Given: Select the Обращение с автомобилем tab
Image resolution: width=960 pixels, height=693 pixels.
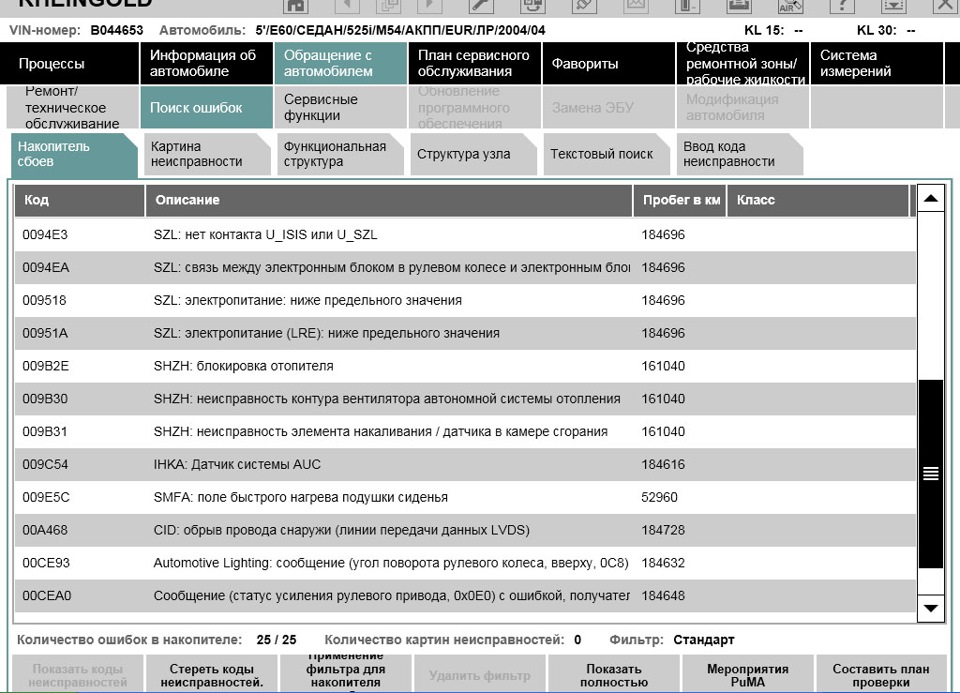Looking at the screenshot, I should [x=340, y=63].
